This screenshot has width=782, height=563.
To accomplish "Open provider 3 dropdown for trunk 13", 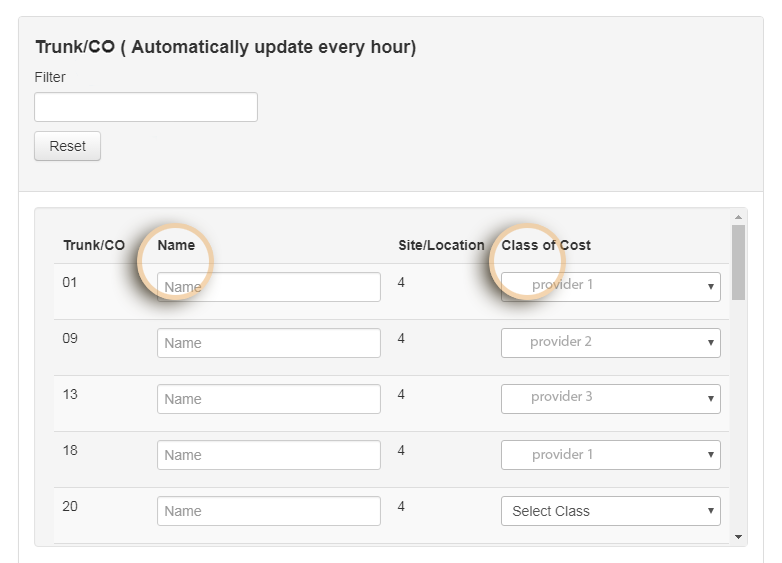I will point(610,399).
